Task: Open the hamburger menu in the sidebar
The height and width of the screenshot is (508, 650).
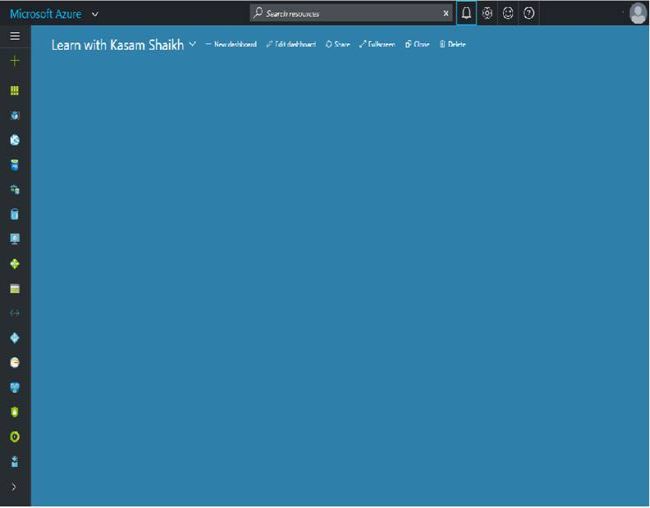Action: [15, 36]
